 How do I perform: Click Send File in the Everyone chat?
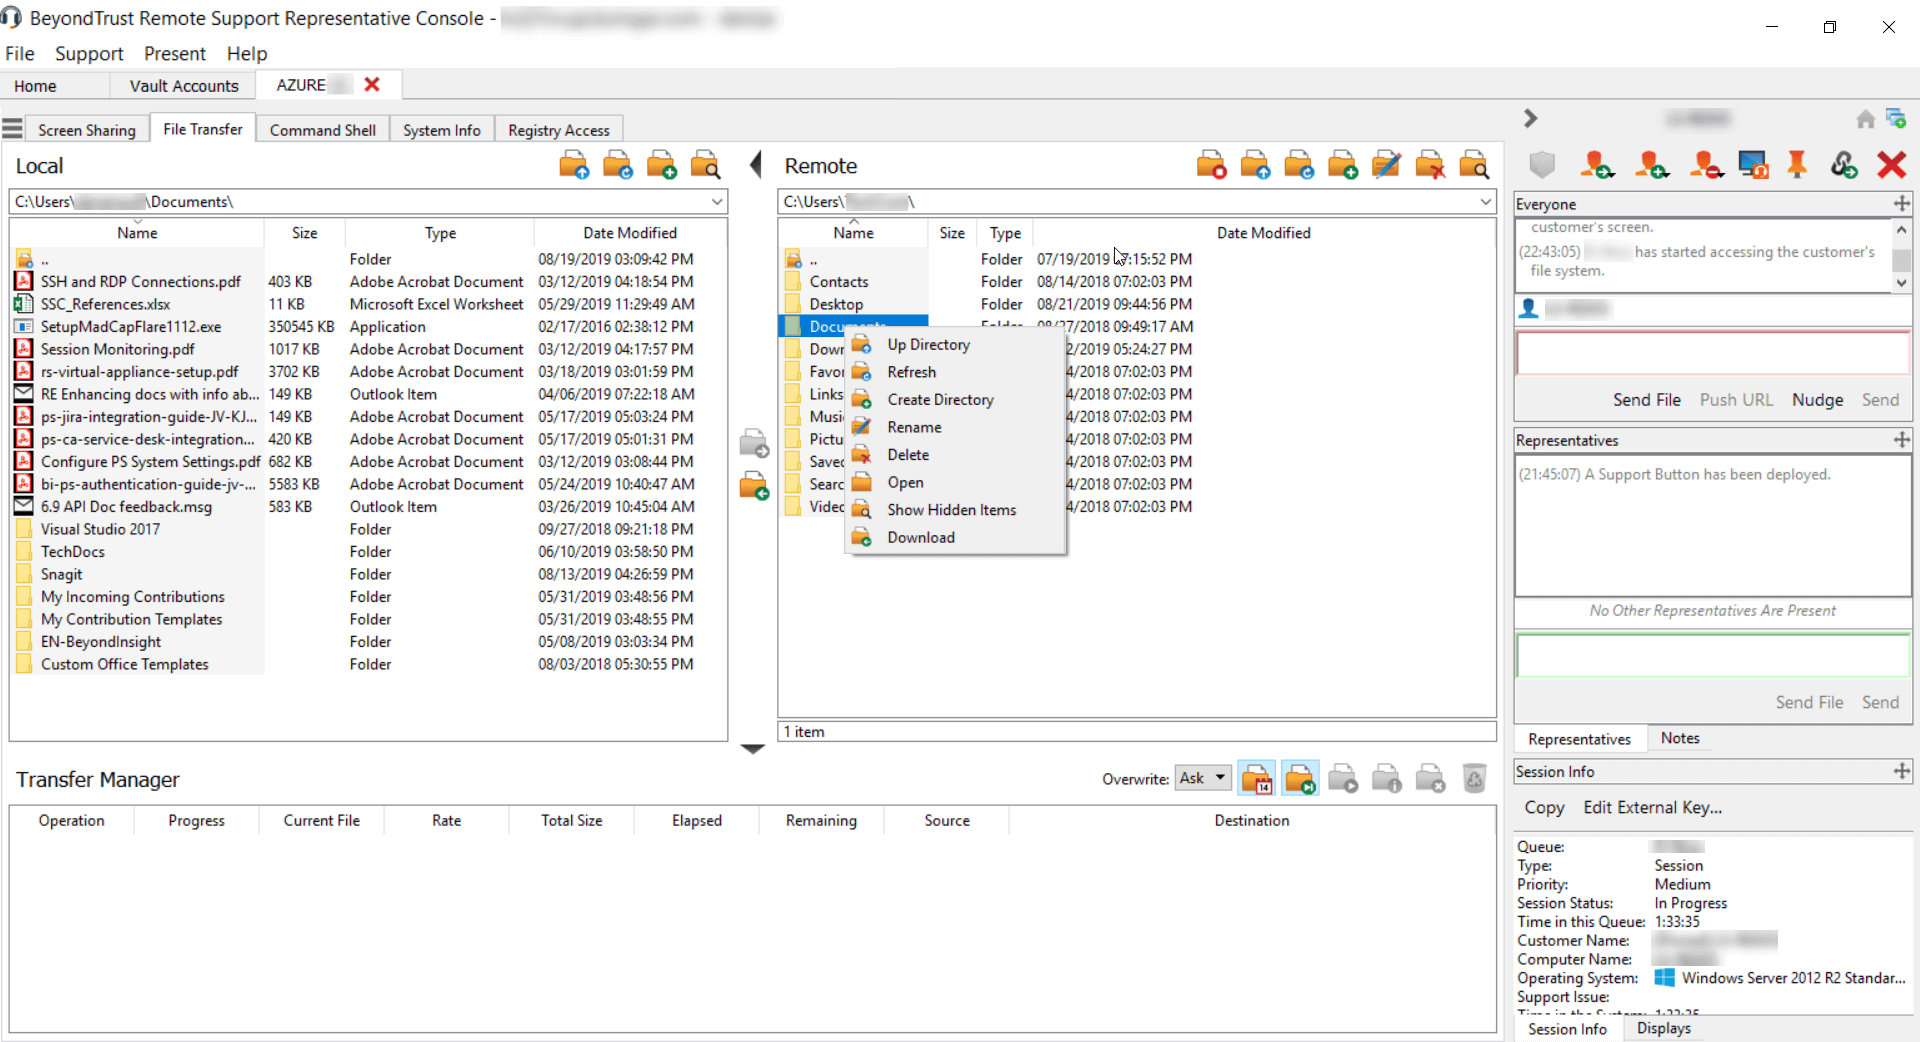tap(1646, 400)
